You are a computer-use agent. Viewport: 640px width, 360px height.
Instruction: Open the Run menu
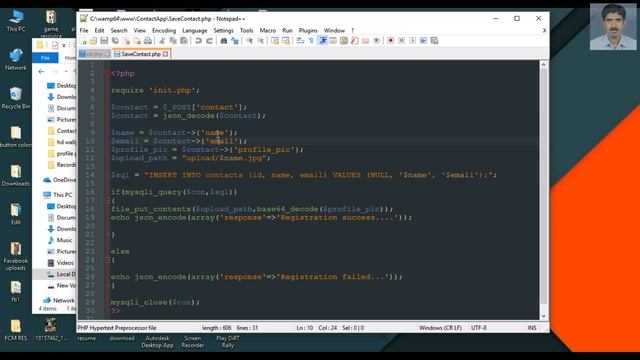click(287, 31)
